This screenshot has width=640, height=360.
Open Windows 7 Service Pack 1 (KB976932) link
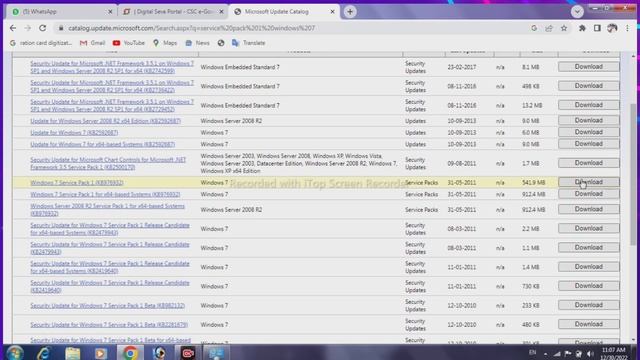[x=77, y=183]
